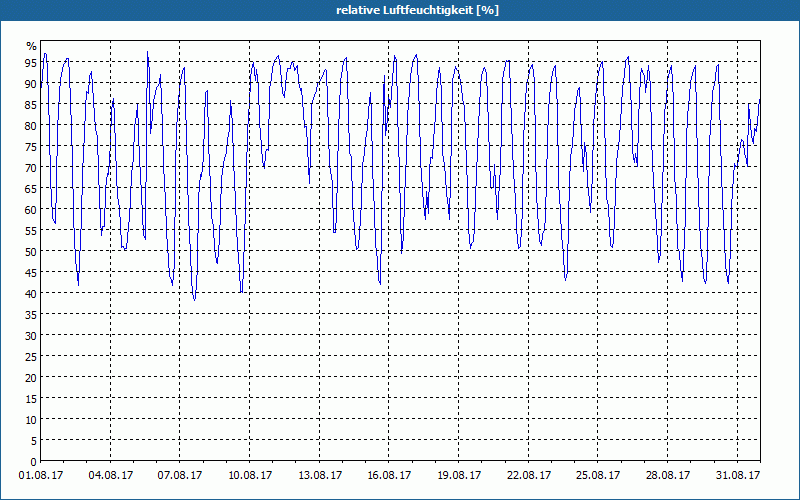Select the 80 y-axis tick label

31,125
